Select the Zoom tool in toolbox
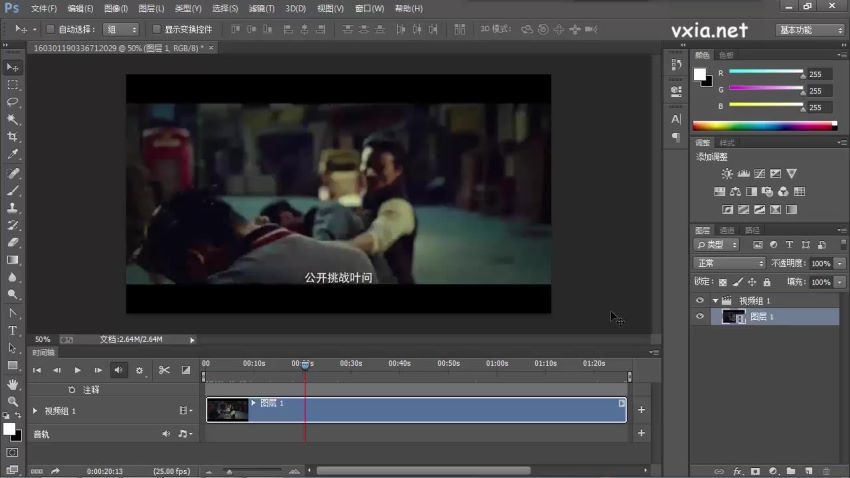Image resolution: width=850 pixels, height=478 pixels. pyautogui.click(x=12, y=402)
